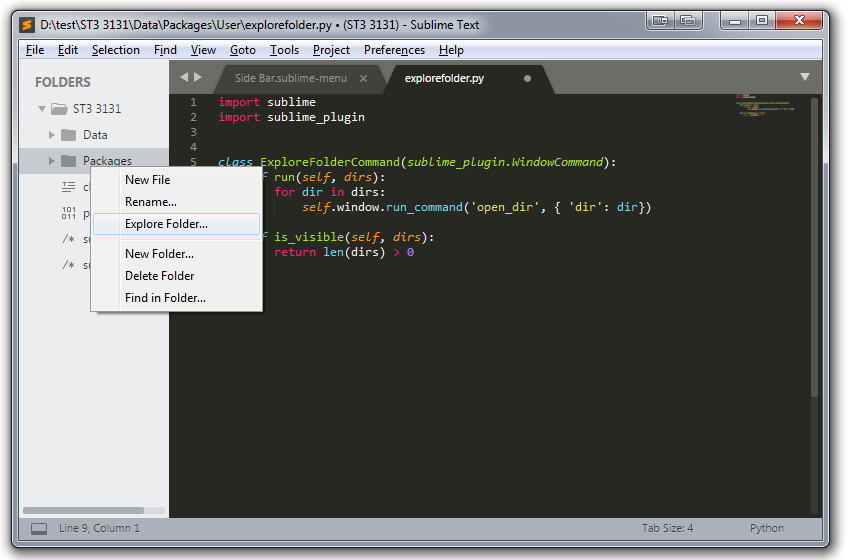849x560 pixels.
Task: Change syntax via Python status entry
Action: point(767,529)
